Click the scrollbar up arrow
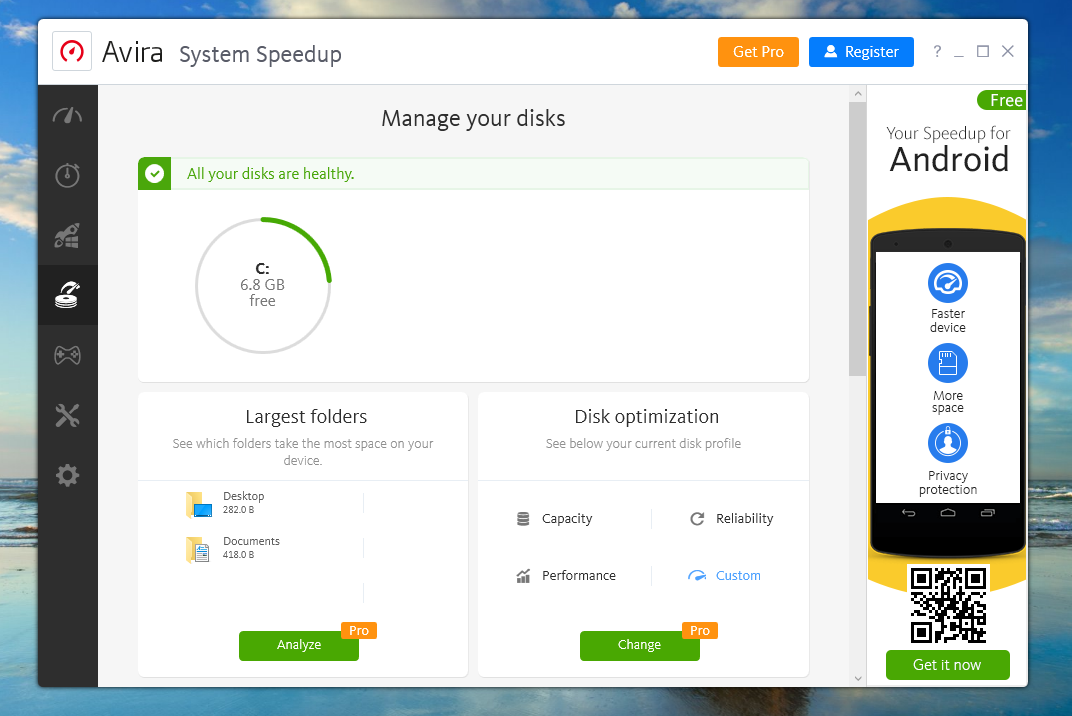Image resolution: width=1072 pixels, height=716 pixels. coord(858,93)
